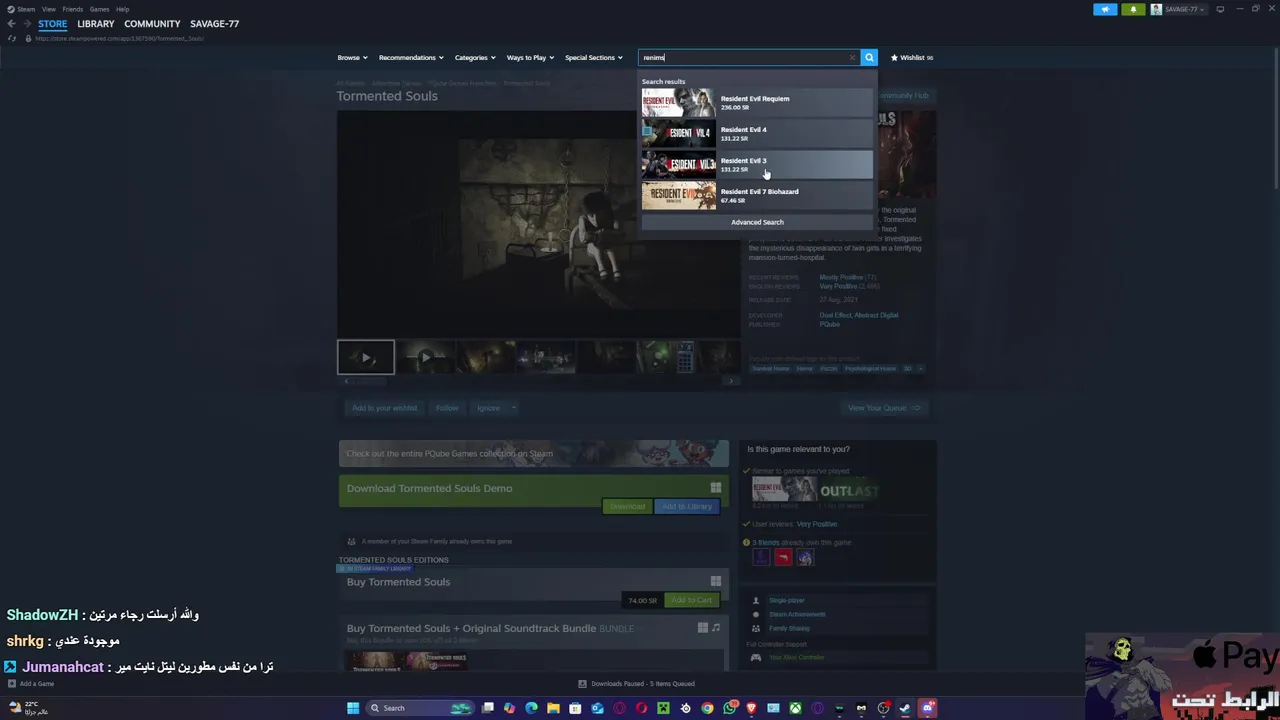The image size is (1280, 720).
Task: Open the green notifications bell
Action: [x=1133, y=9]
